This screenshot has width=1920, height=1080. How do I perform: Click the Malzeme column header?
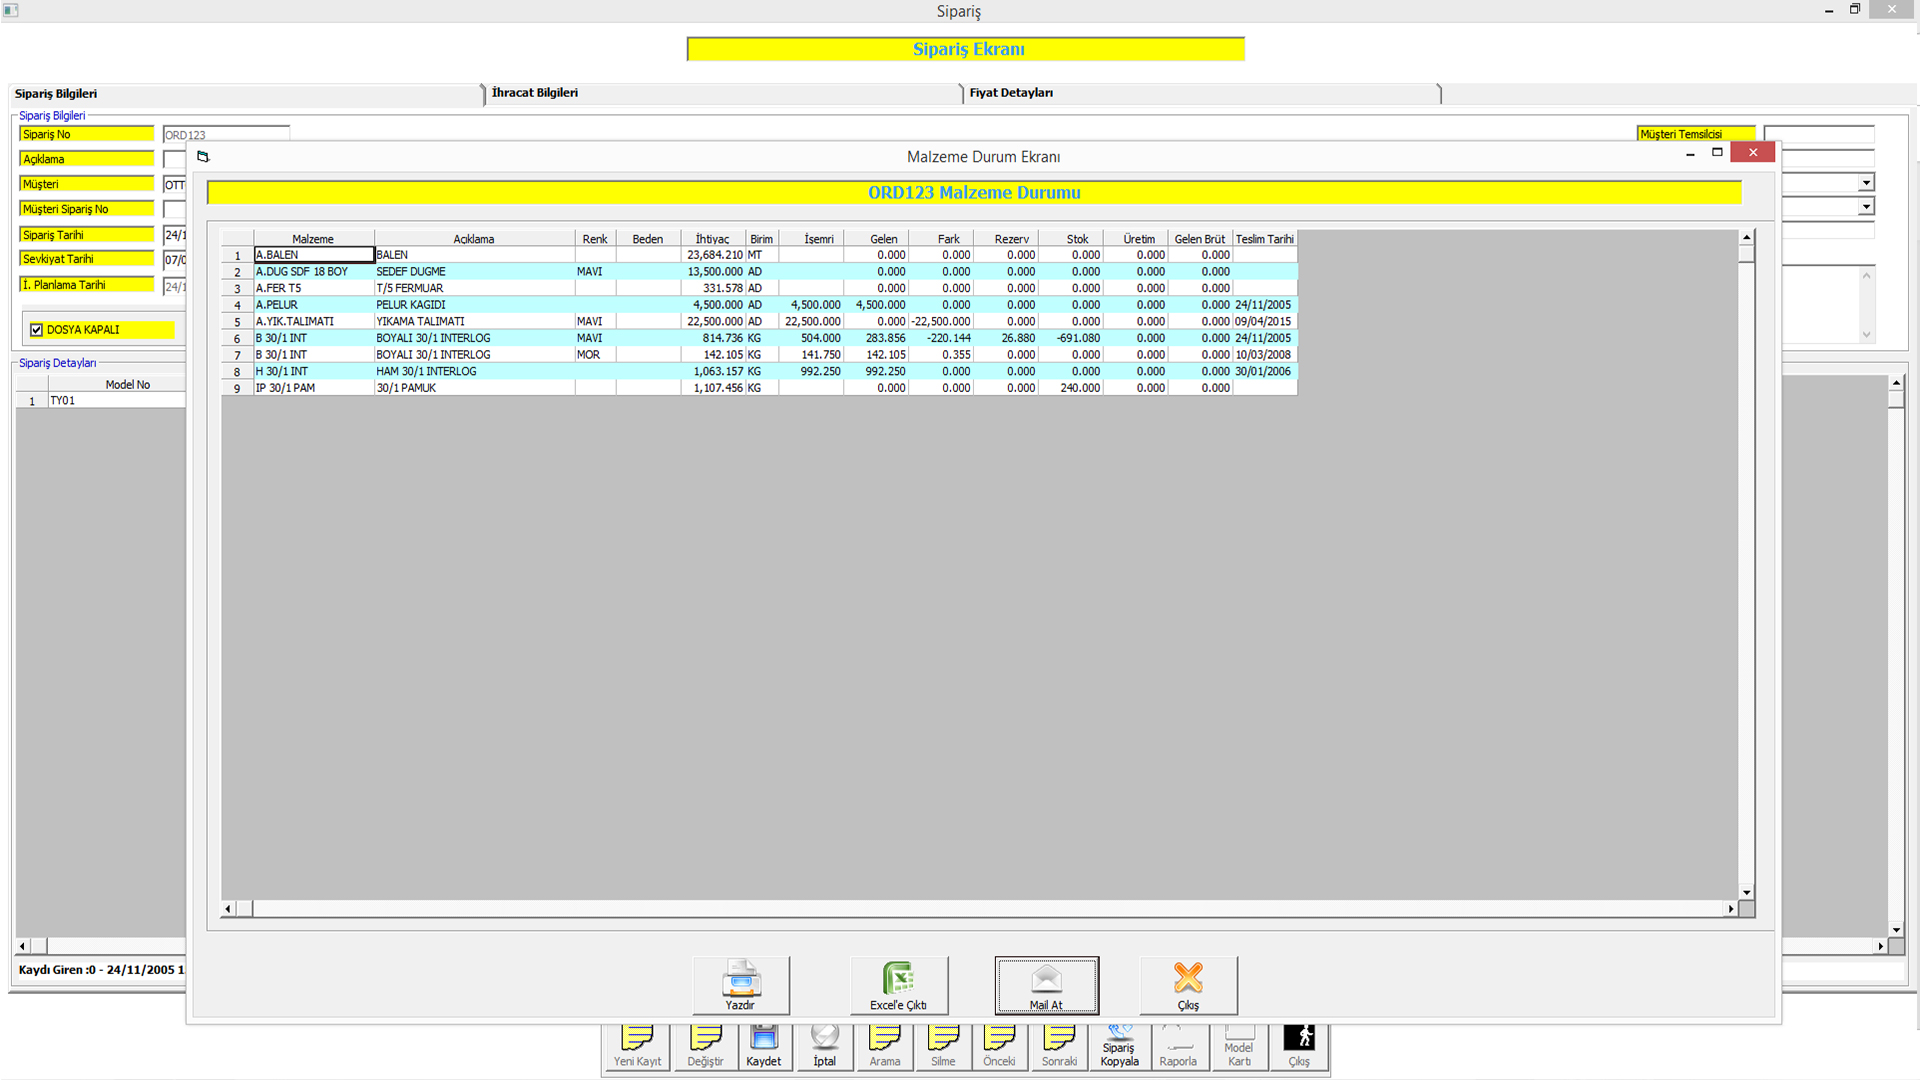pos(313,239)
